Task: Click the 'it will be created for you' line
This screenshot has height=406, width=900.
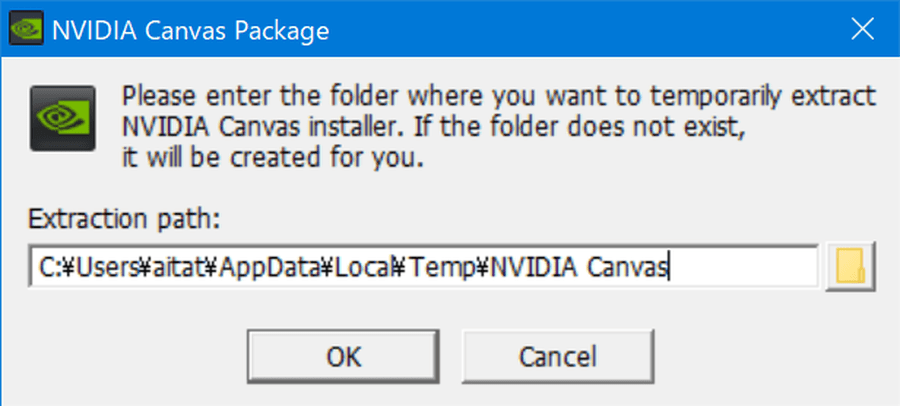Action: 270,158
